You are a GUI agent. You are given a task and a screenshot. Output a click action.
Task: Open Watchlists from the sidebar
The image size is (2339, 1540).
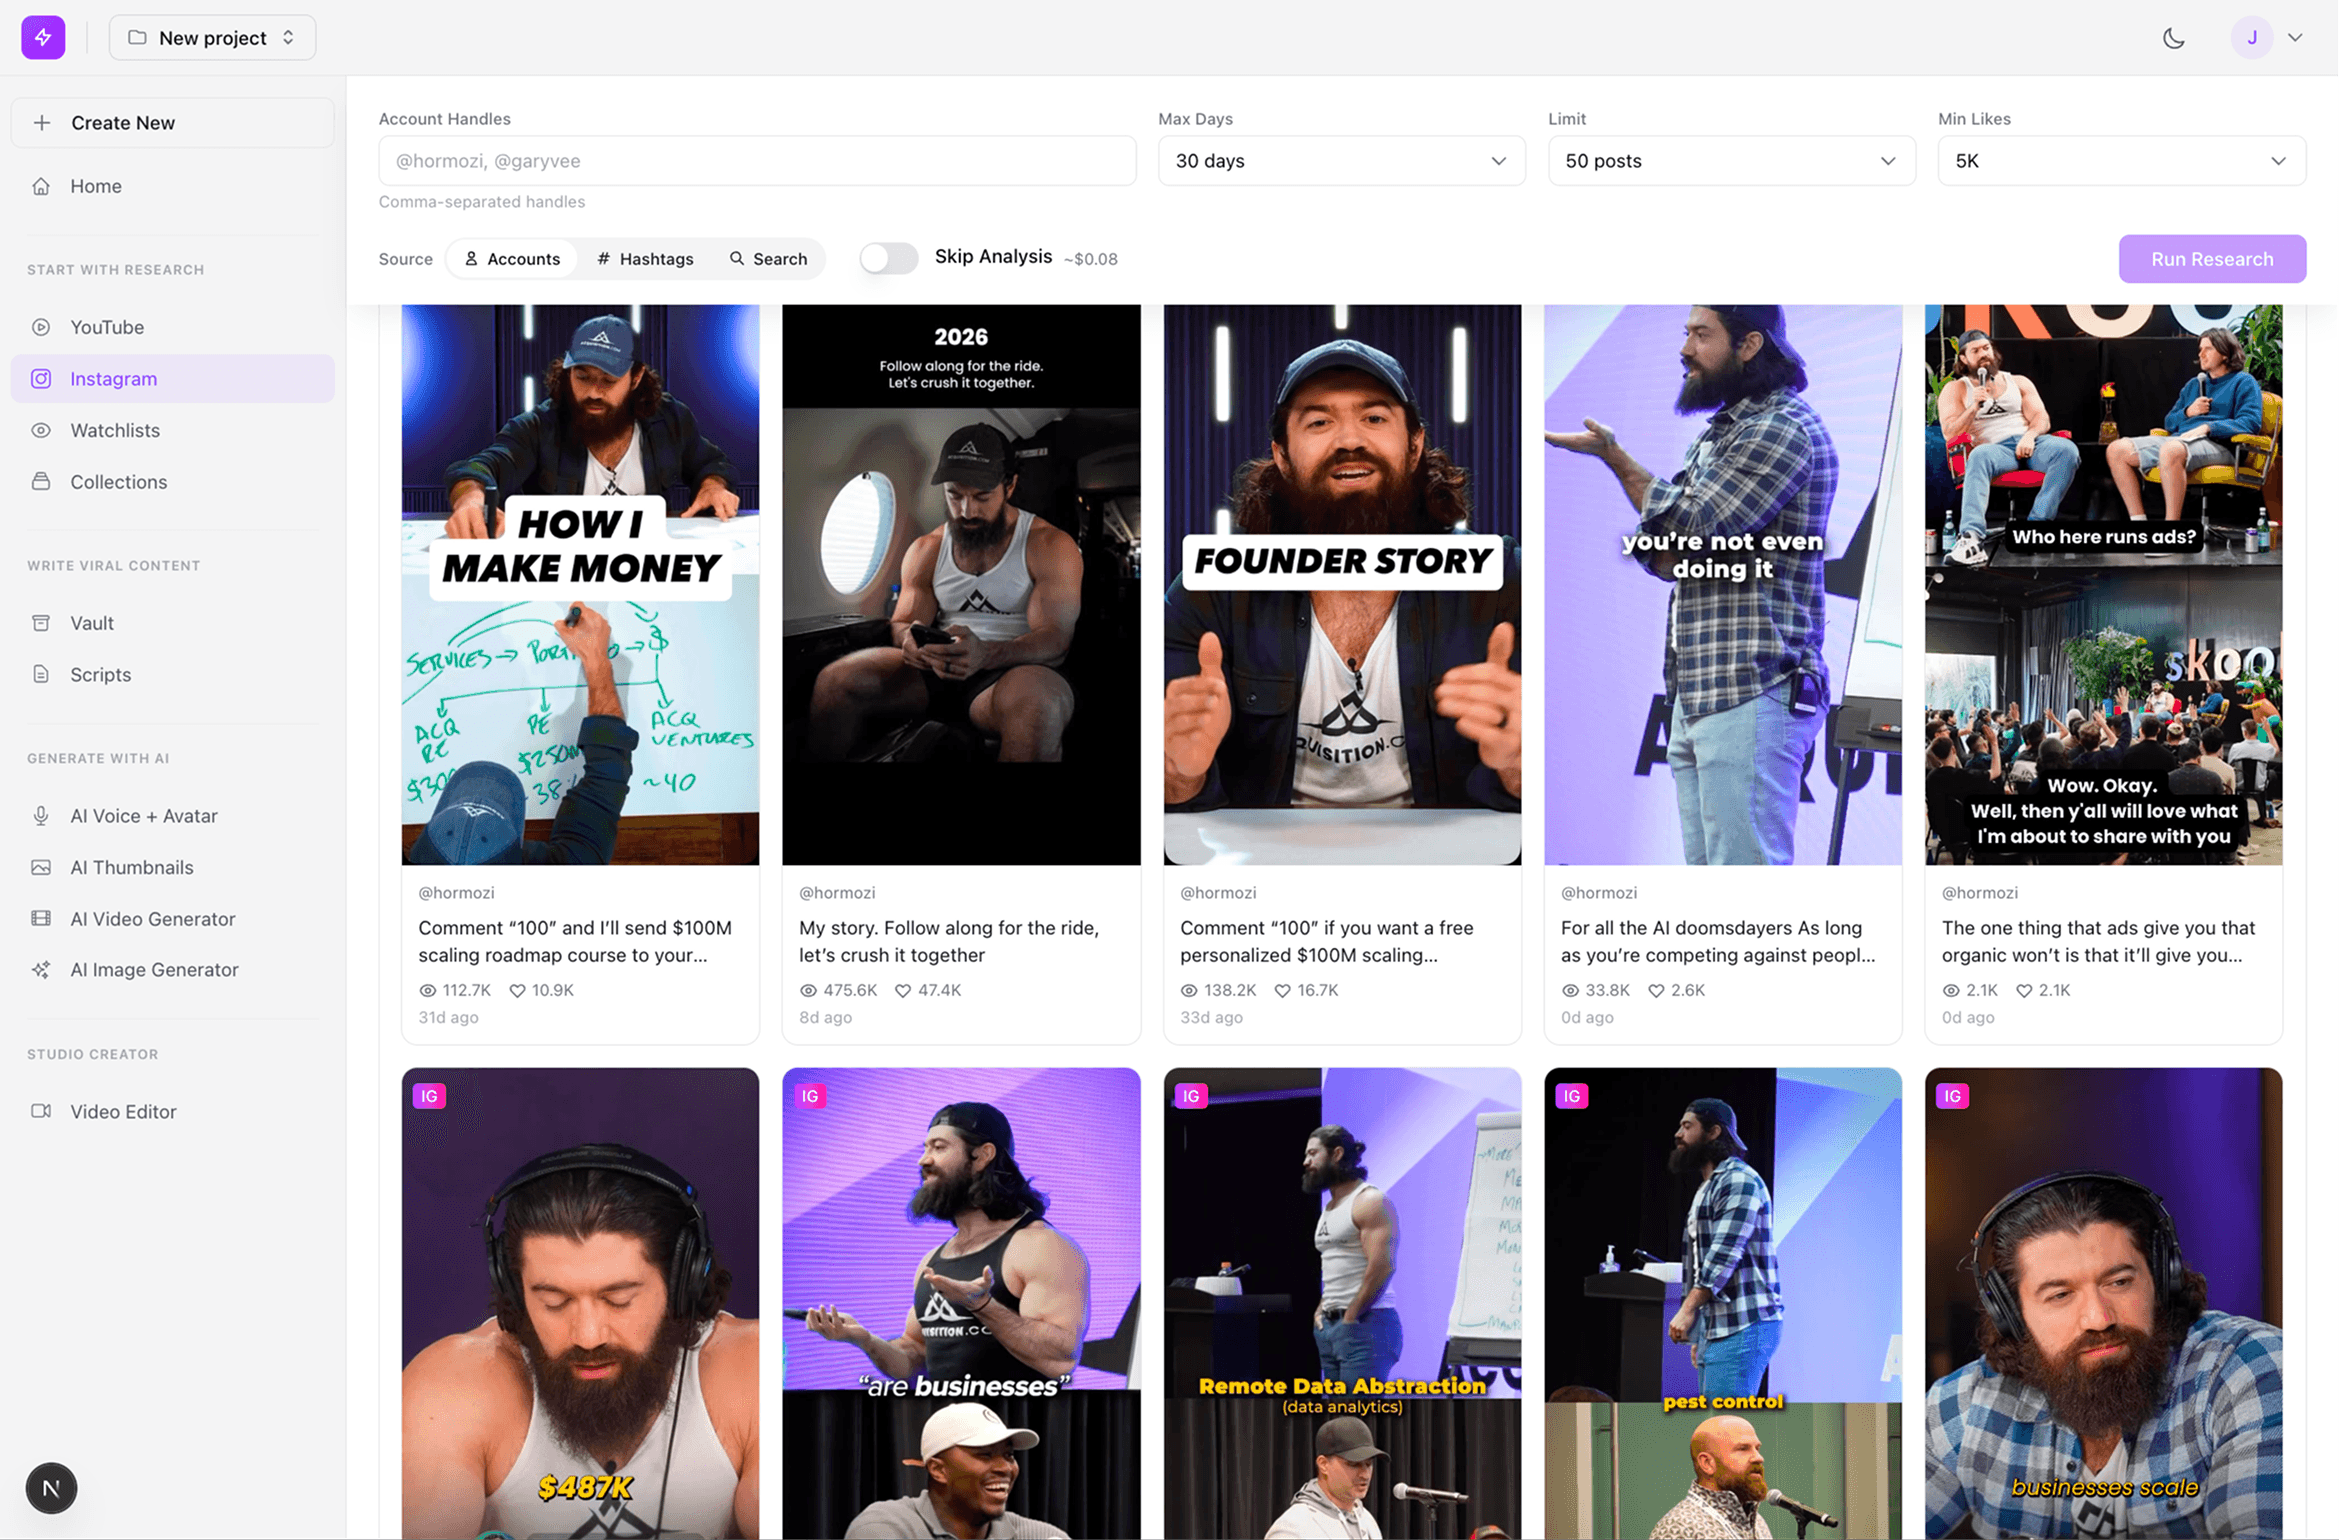[114, 430]
